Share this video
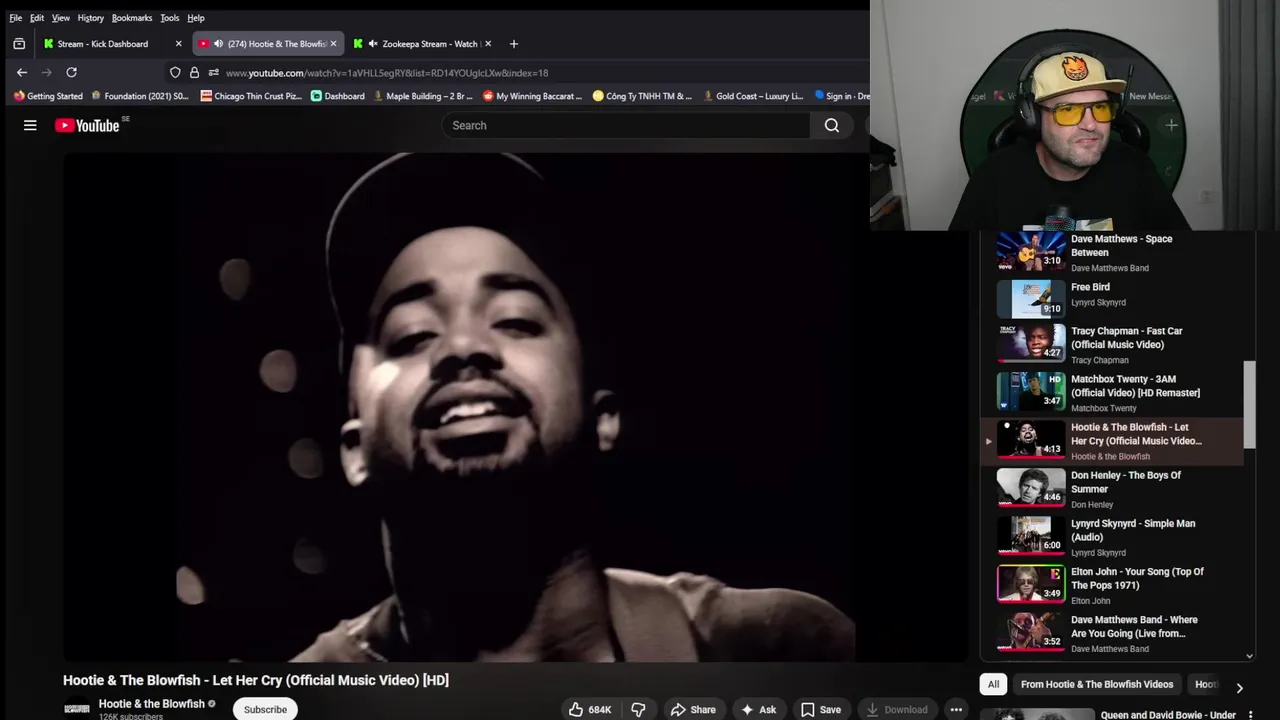The image size is (1280, 720). 693,709
